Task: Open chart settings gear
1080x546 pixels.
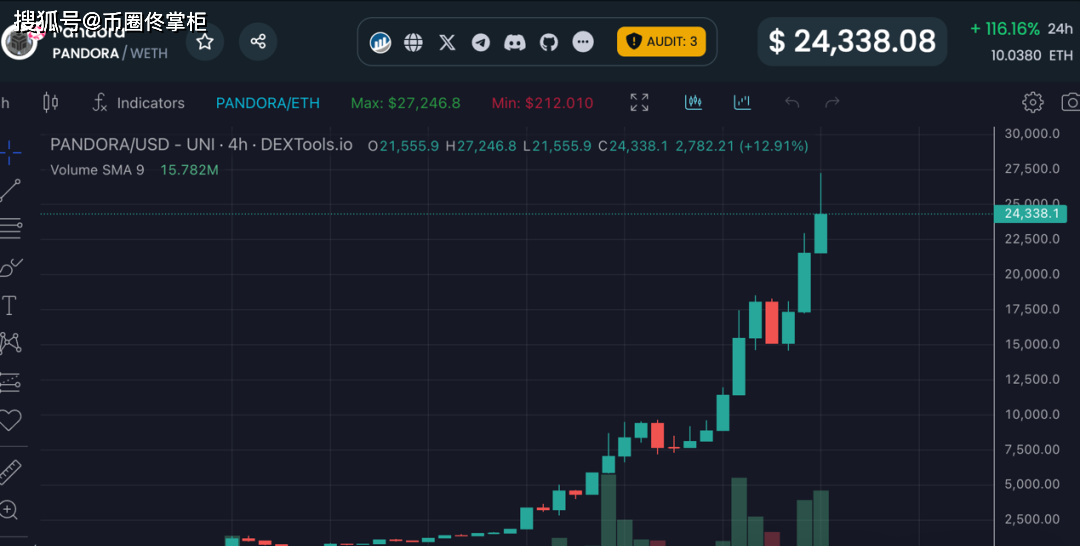Action: click(x=1032, y=103)
